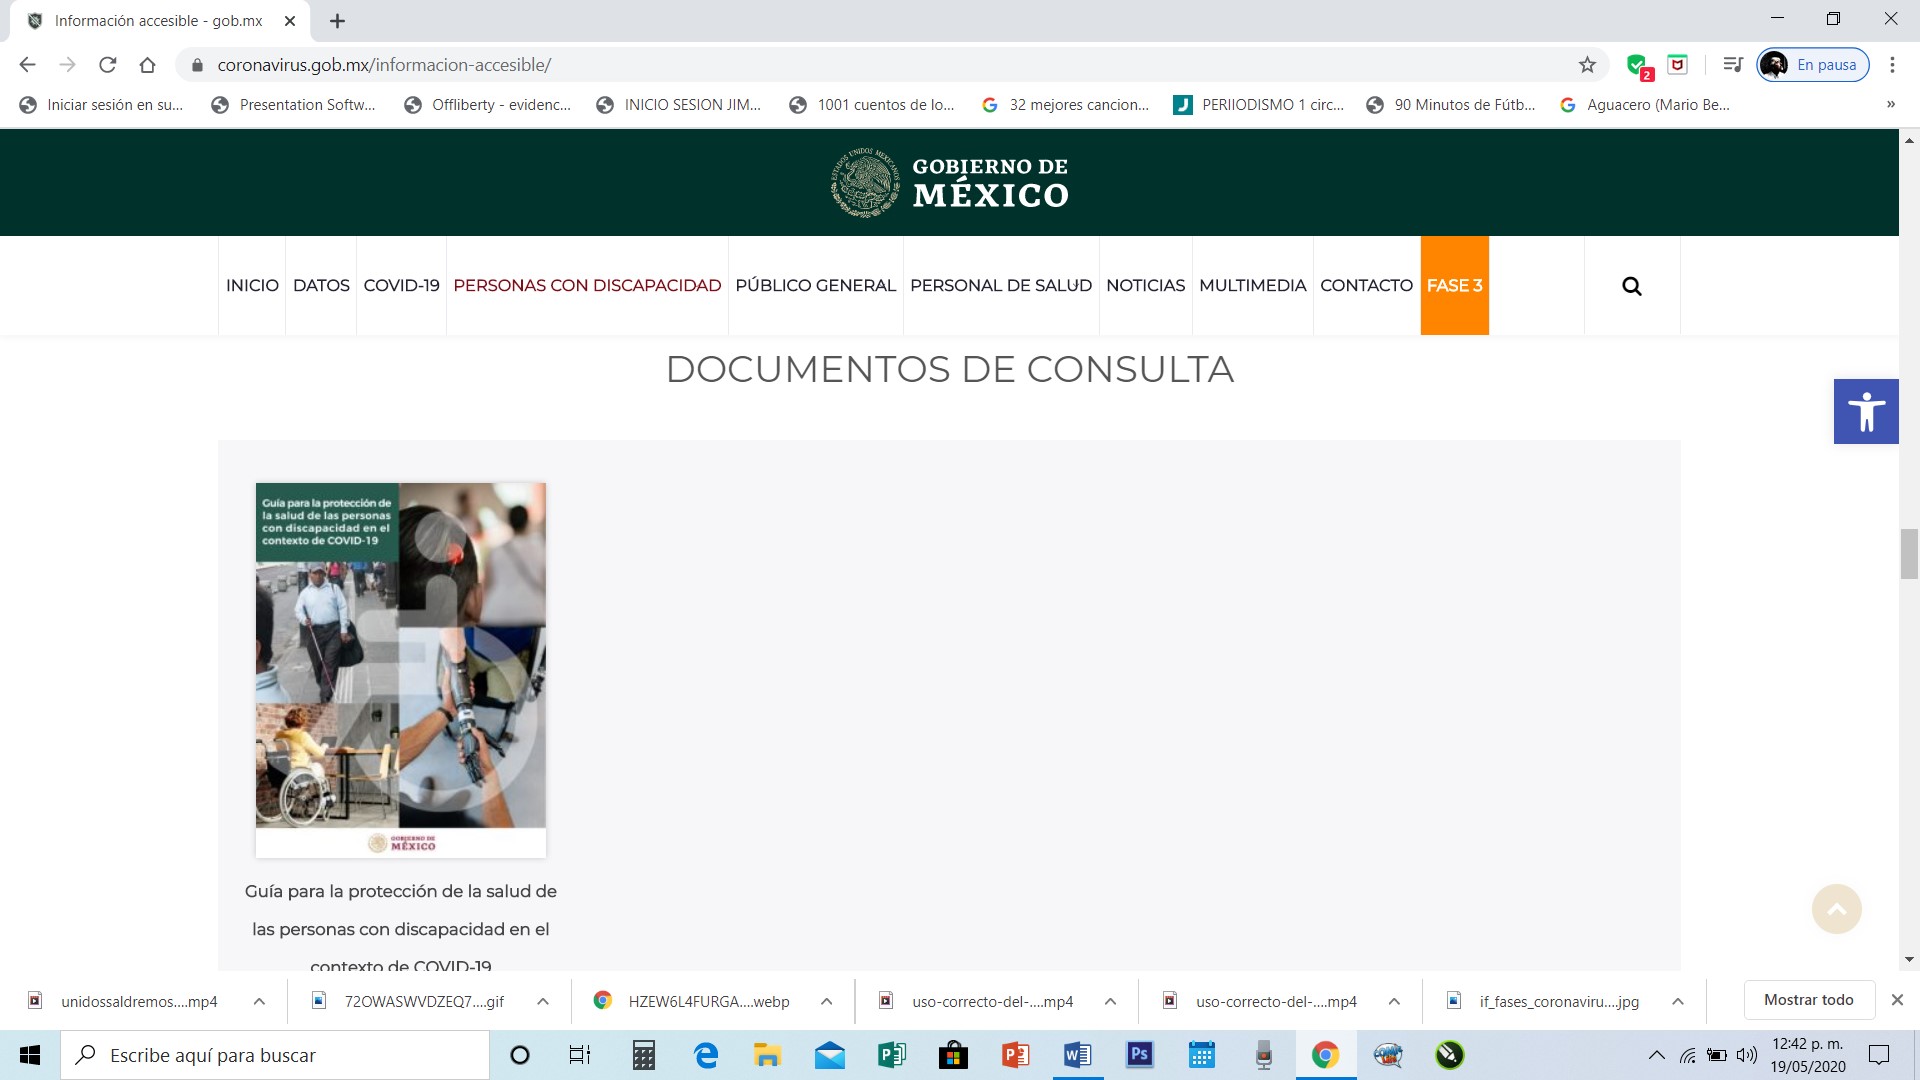Open the Guía COVID-19 discapacidad document thumbnail
Screen dimensions: 1920x1080
[401, 670]
